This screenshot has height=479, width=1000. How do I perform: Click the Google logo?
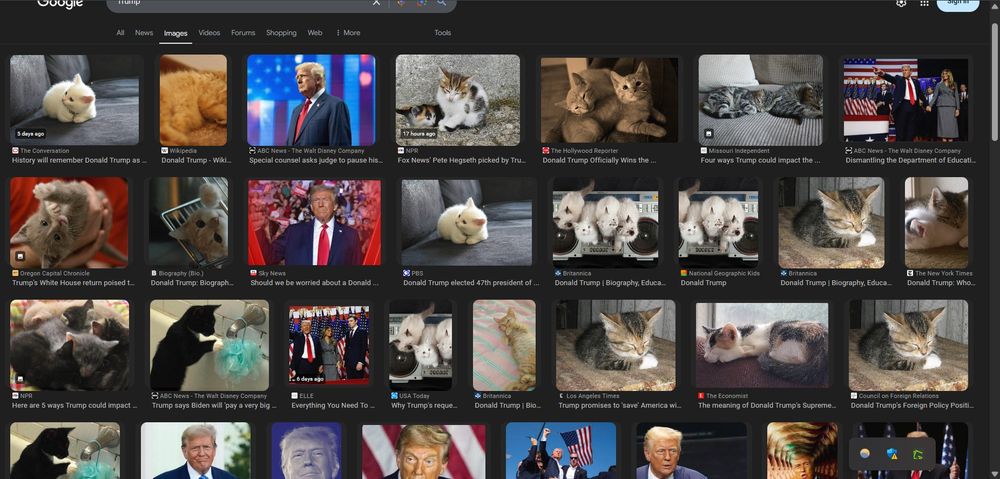coord(60,4)
